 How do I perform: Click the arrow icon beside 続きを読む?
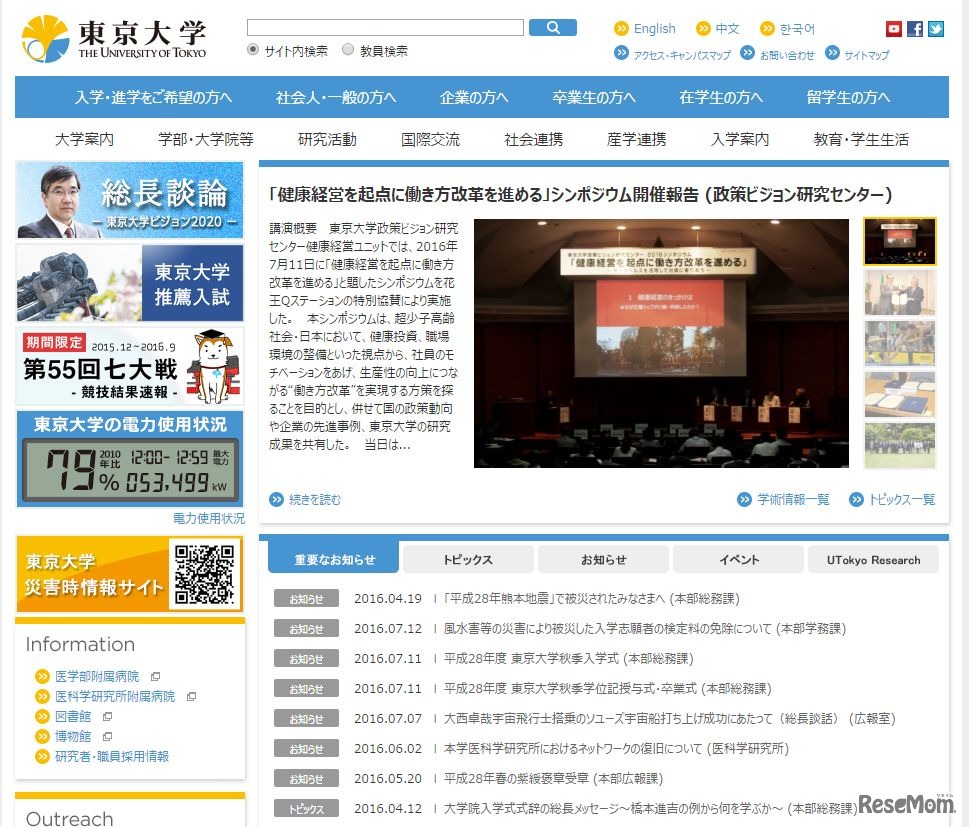point(276,499)
